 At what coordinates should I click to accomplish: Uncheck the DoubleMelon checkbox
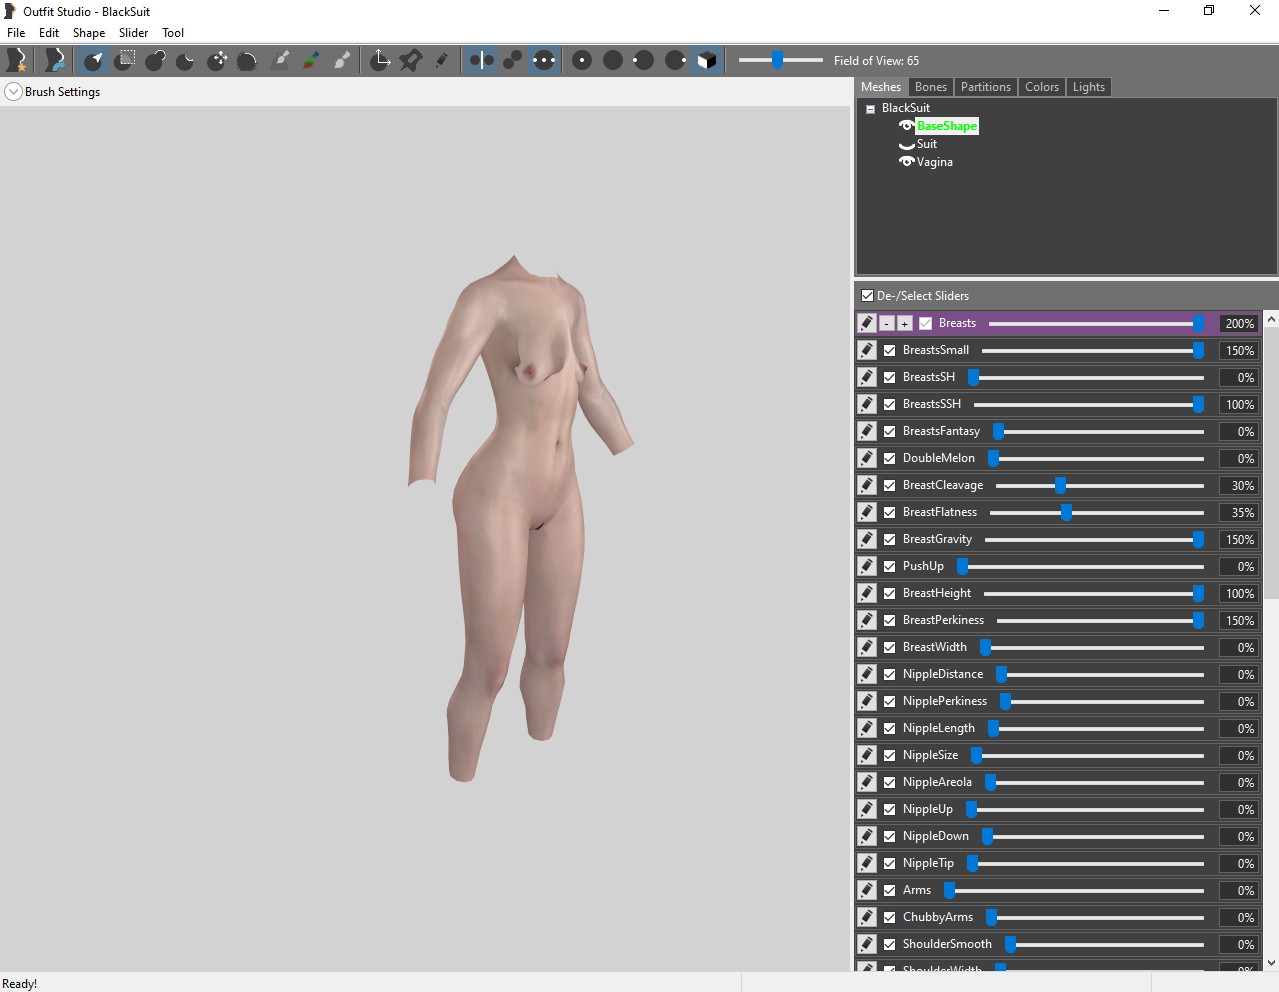(x=889, y=458)
